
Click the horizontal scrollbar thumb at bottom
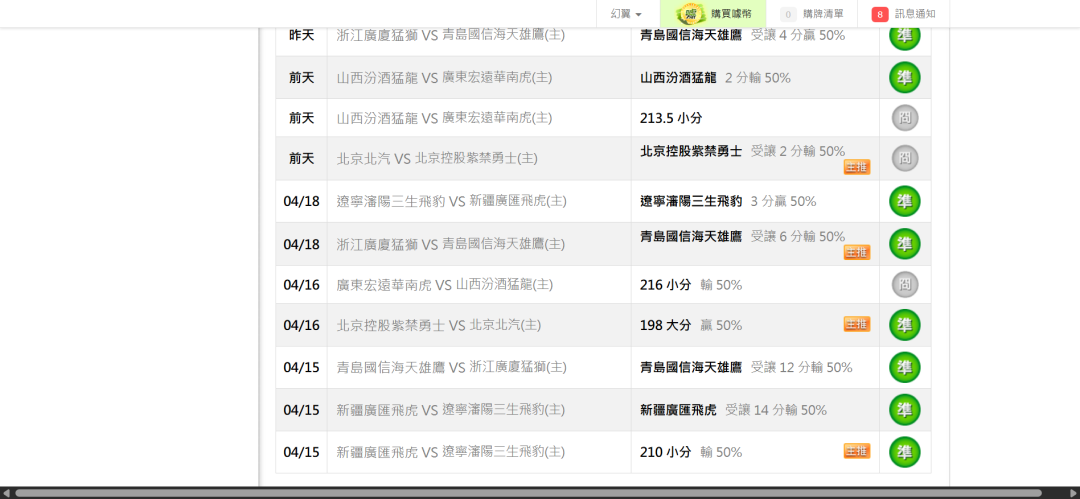click(x=528, y=493)
